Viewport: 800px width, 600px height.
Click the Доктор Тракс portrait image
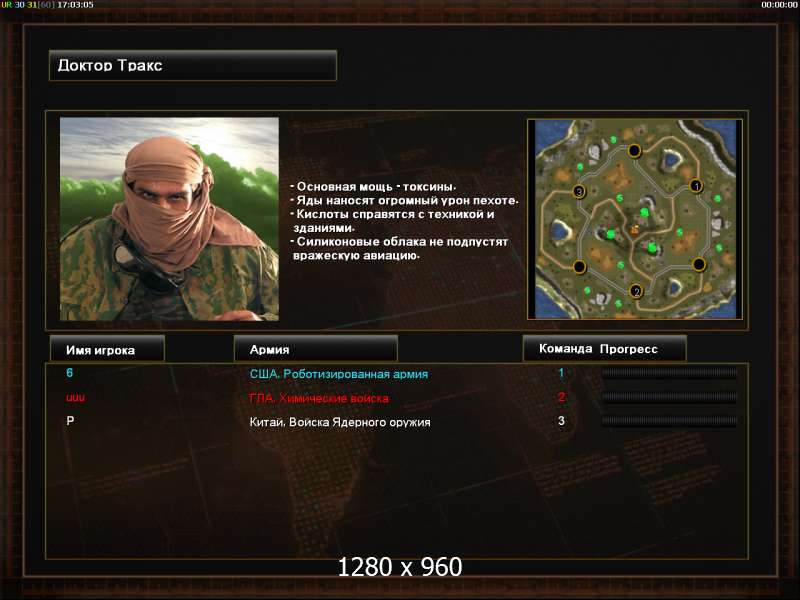tap(169, 219)
